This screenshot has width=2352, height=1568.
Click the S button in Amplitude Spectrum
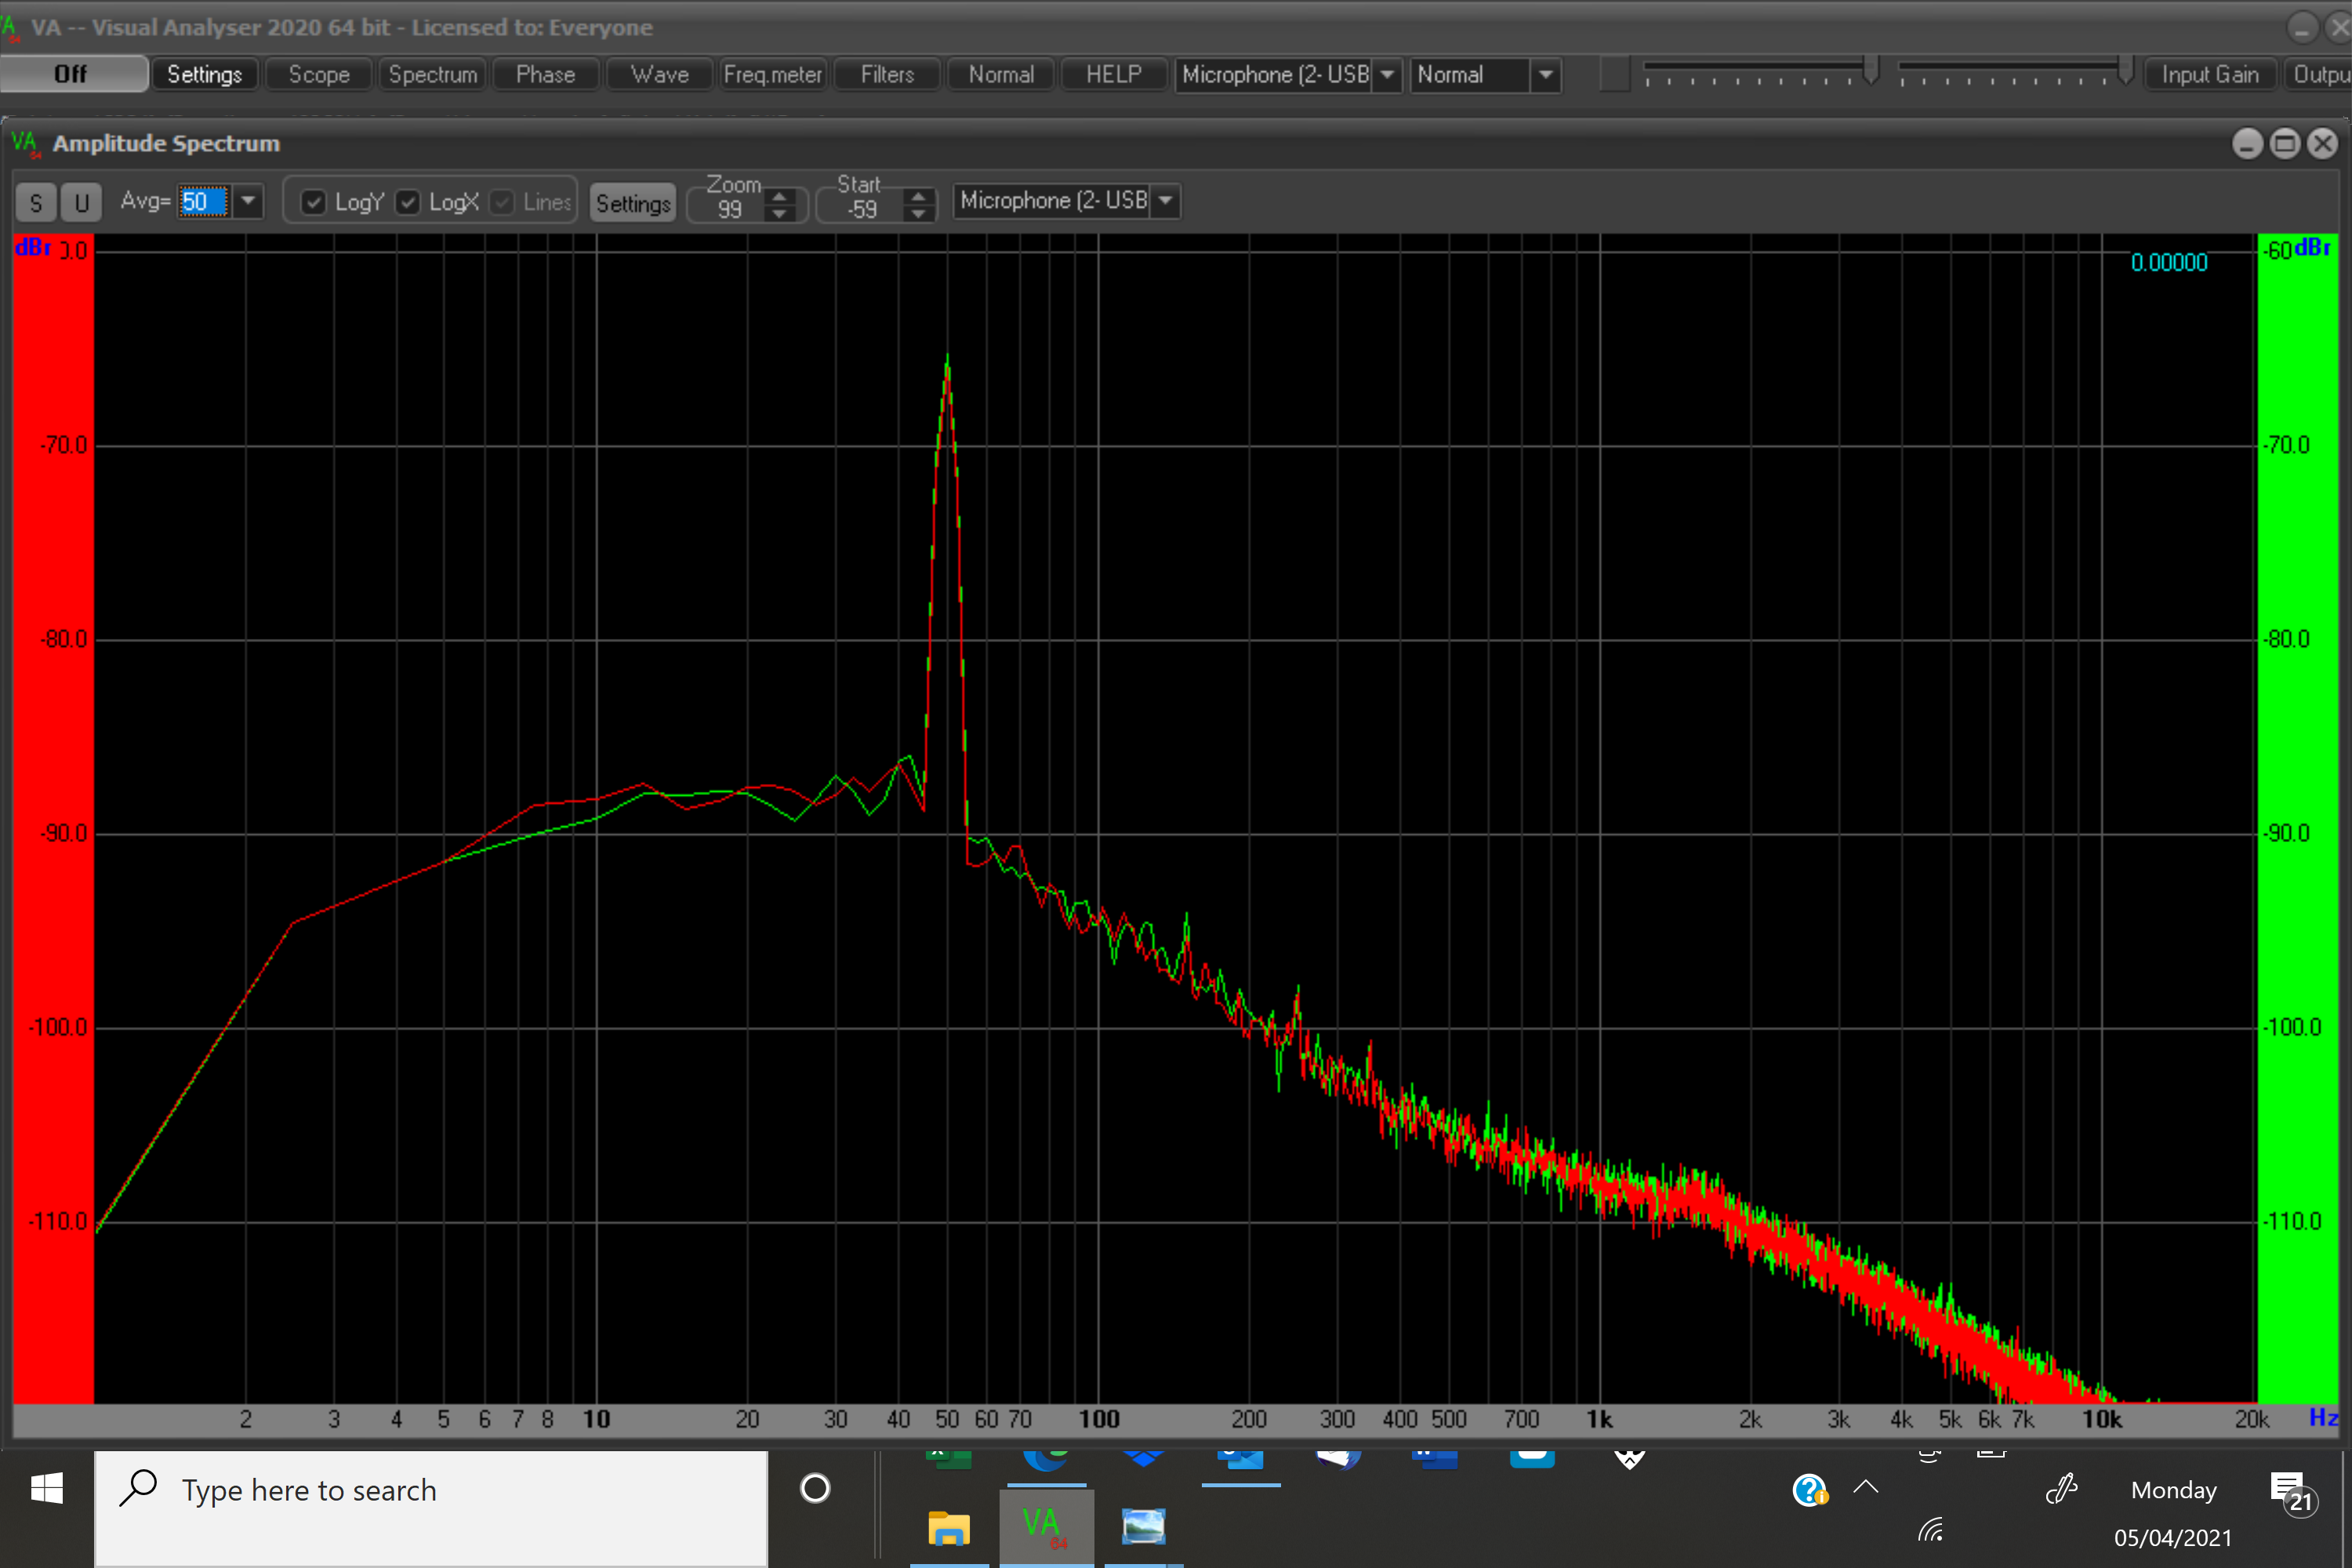click(x=36, y=203)
